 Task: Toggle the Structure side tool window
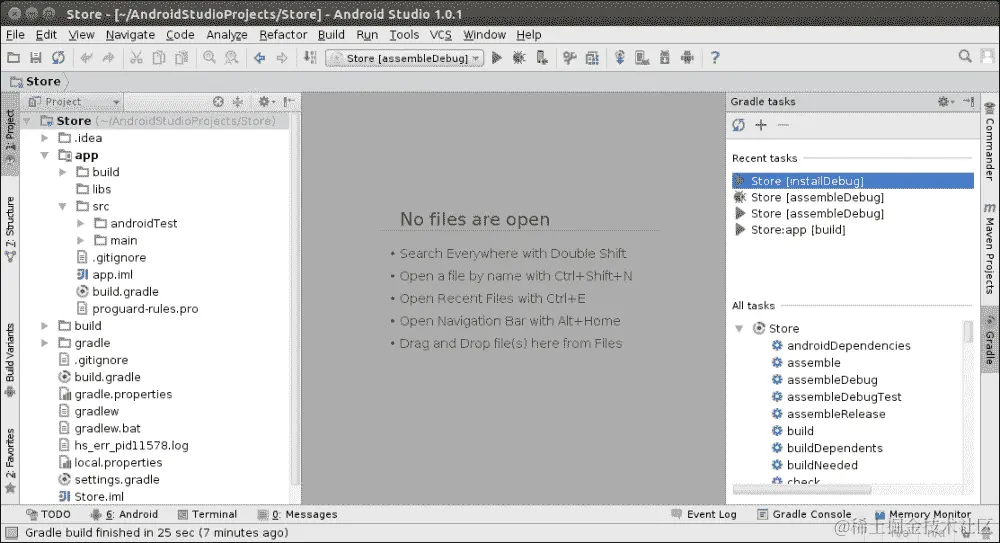(x=10, y=229)
